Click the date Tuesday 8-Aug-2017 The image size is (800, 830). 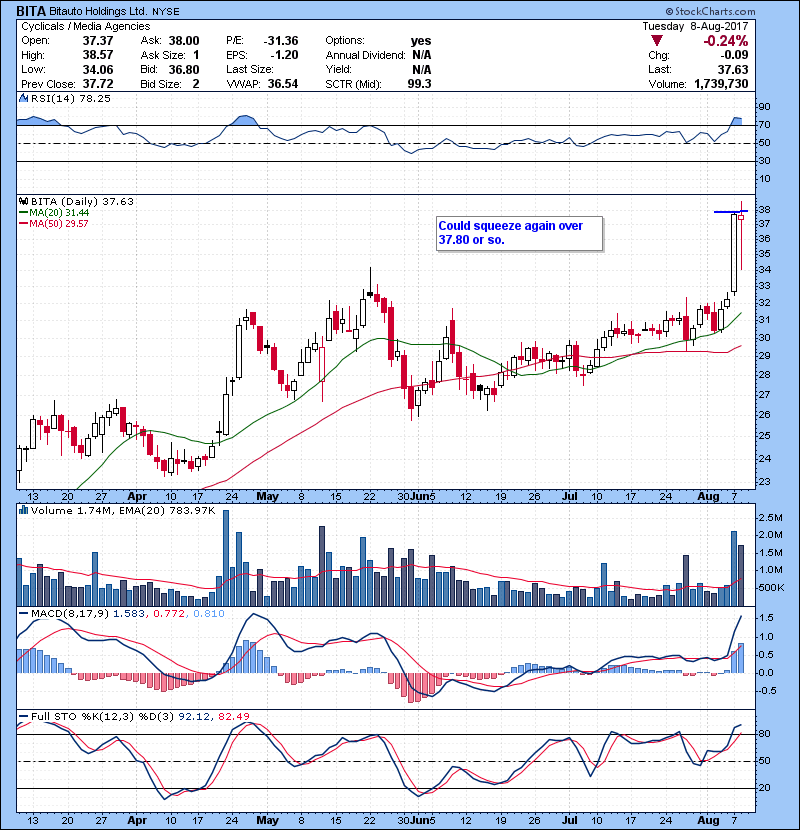point(696,26)
